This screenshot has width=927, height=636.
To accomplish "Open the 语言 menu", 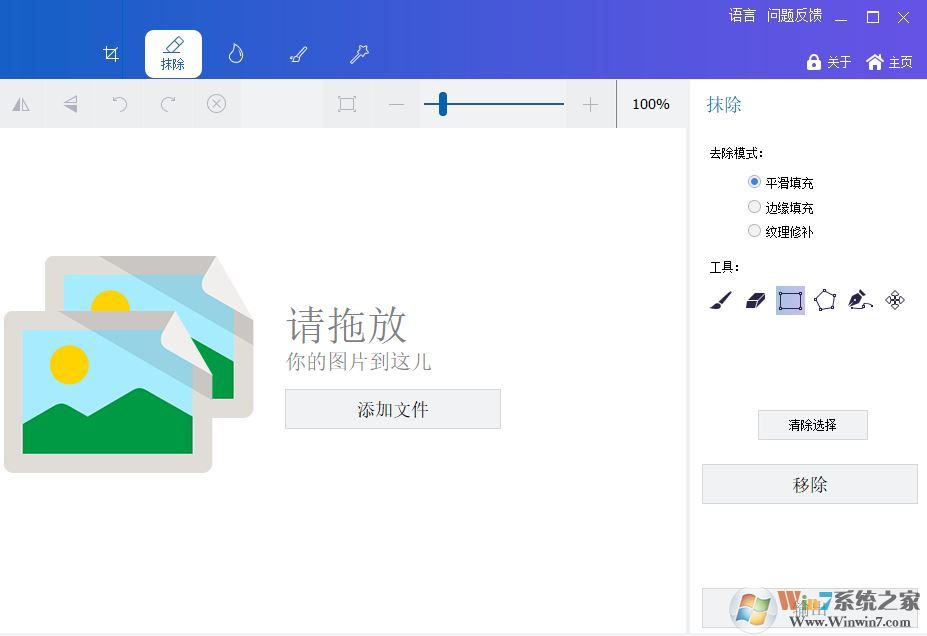I will pyautogui.click(x=742, y=16).
